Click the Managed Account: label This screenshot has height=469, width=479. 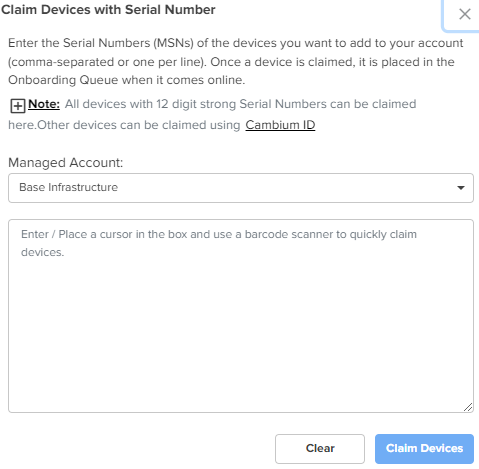(66, 163)
